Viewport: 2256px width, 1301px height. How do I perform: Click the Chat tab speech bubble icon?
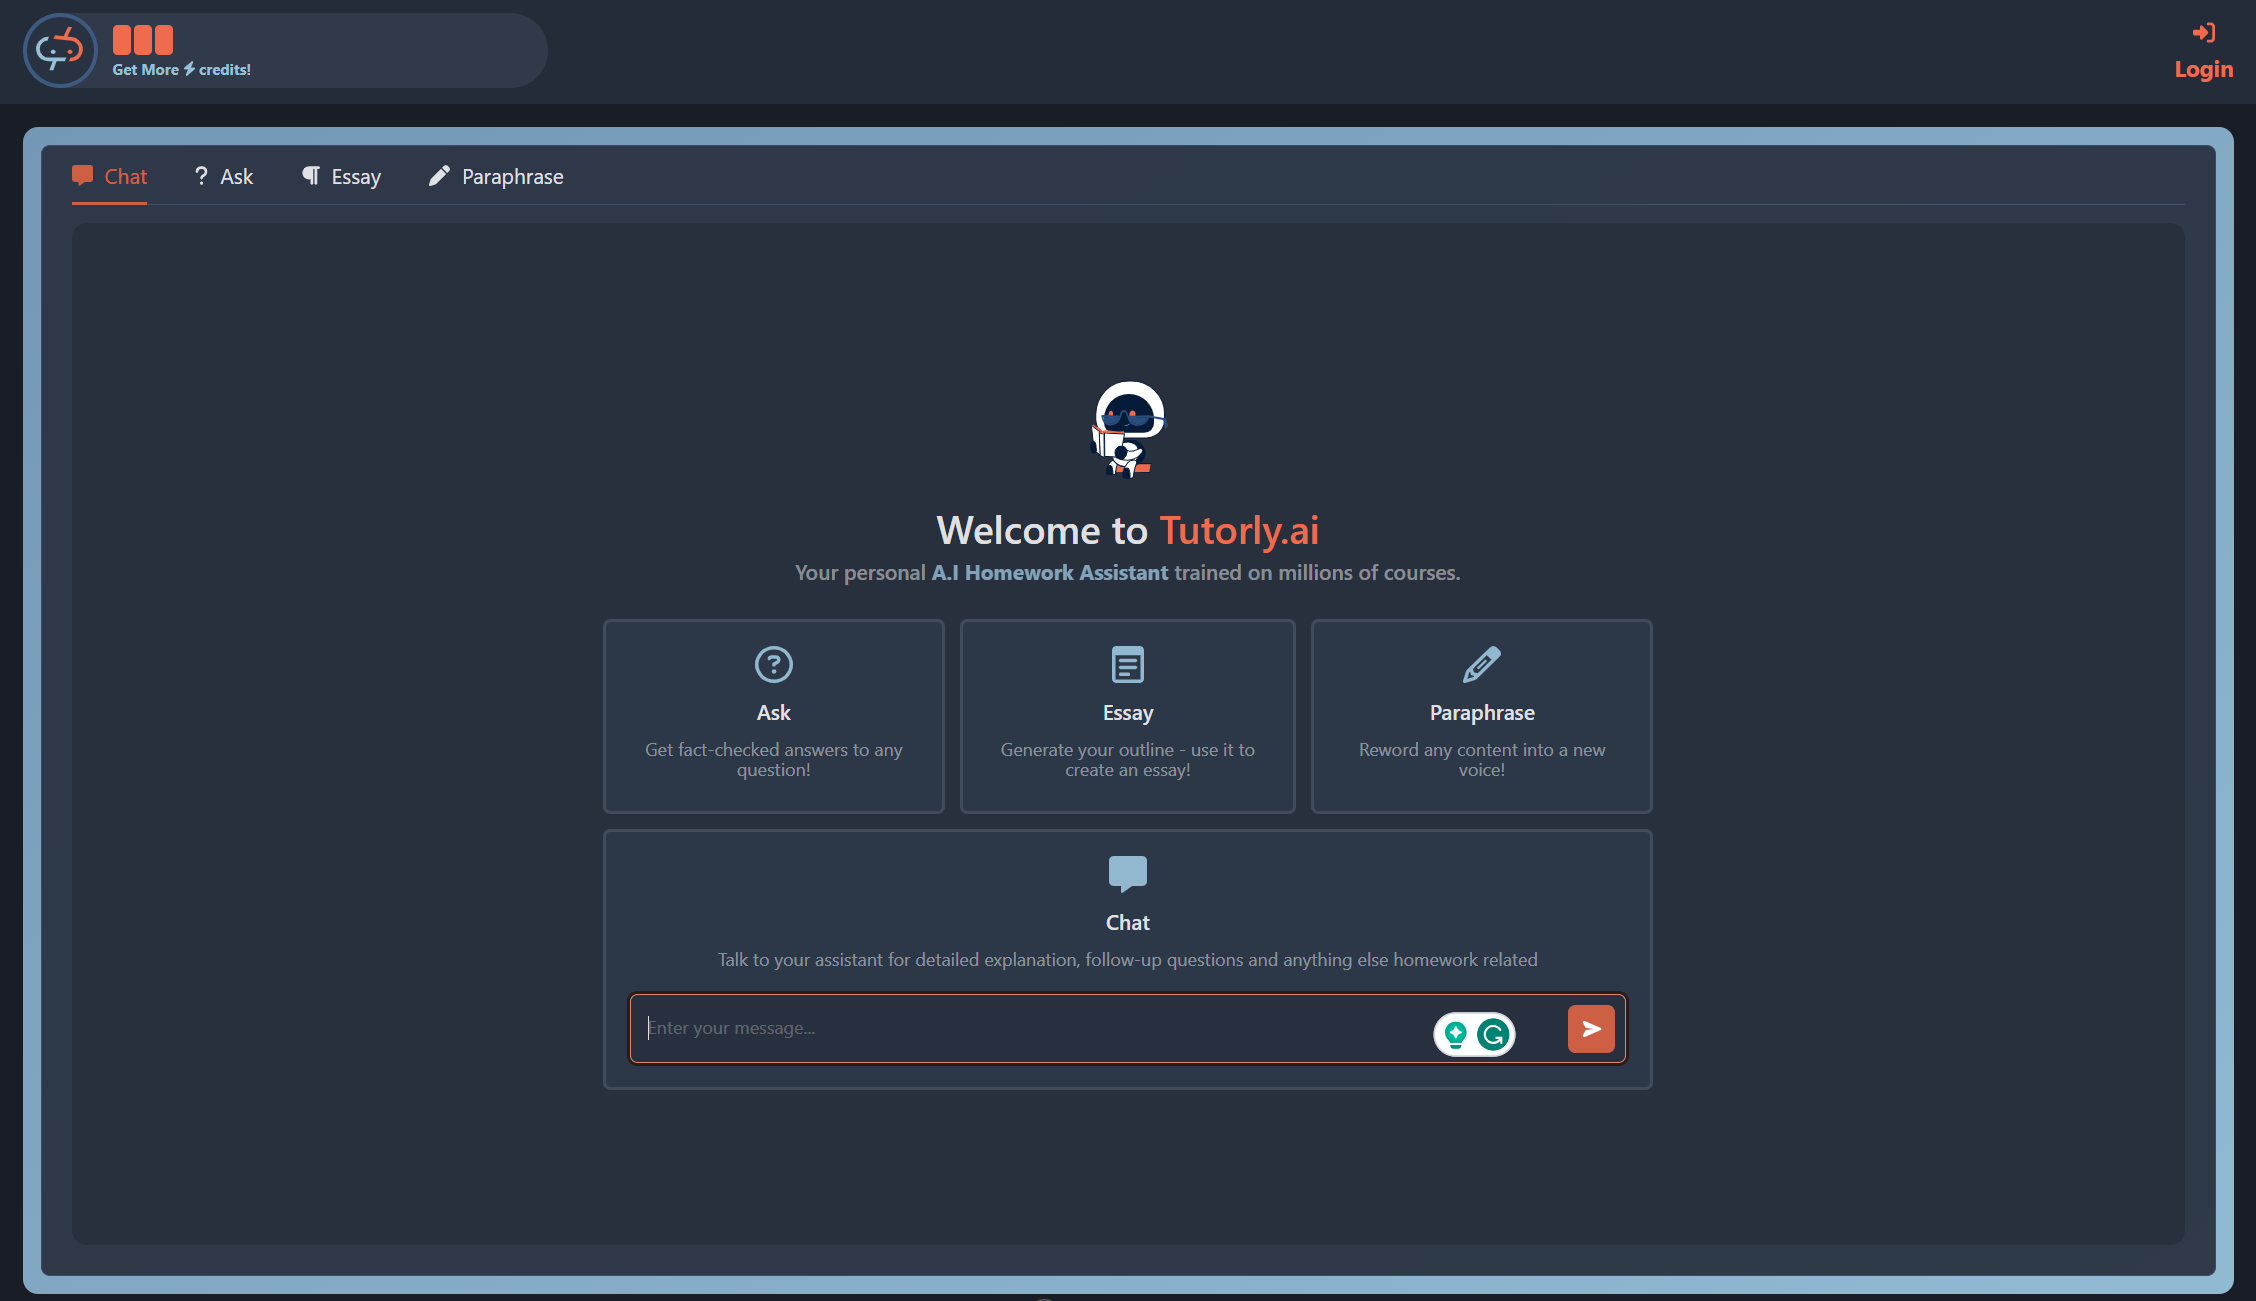(83, 176)
